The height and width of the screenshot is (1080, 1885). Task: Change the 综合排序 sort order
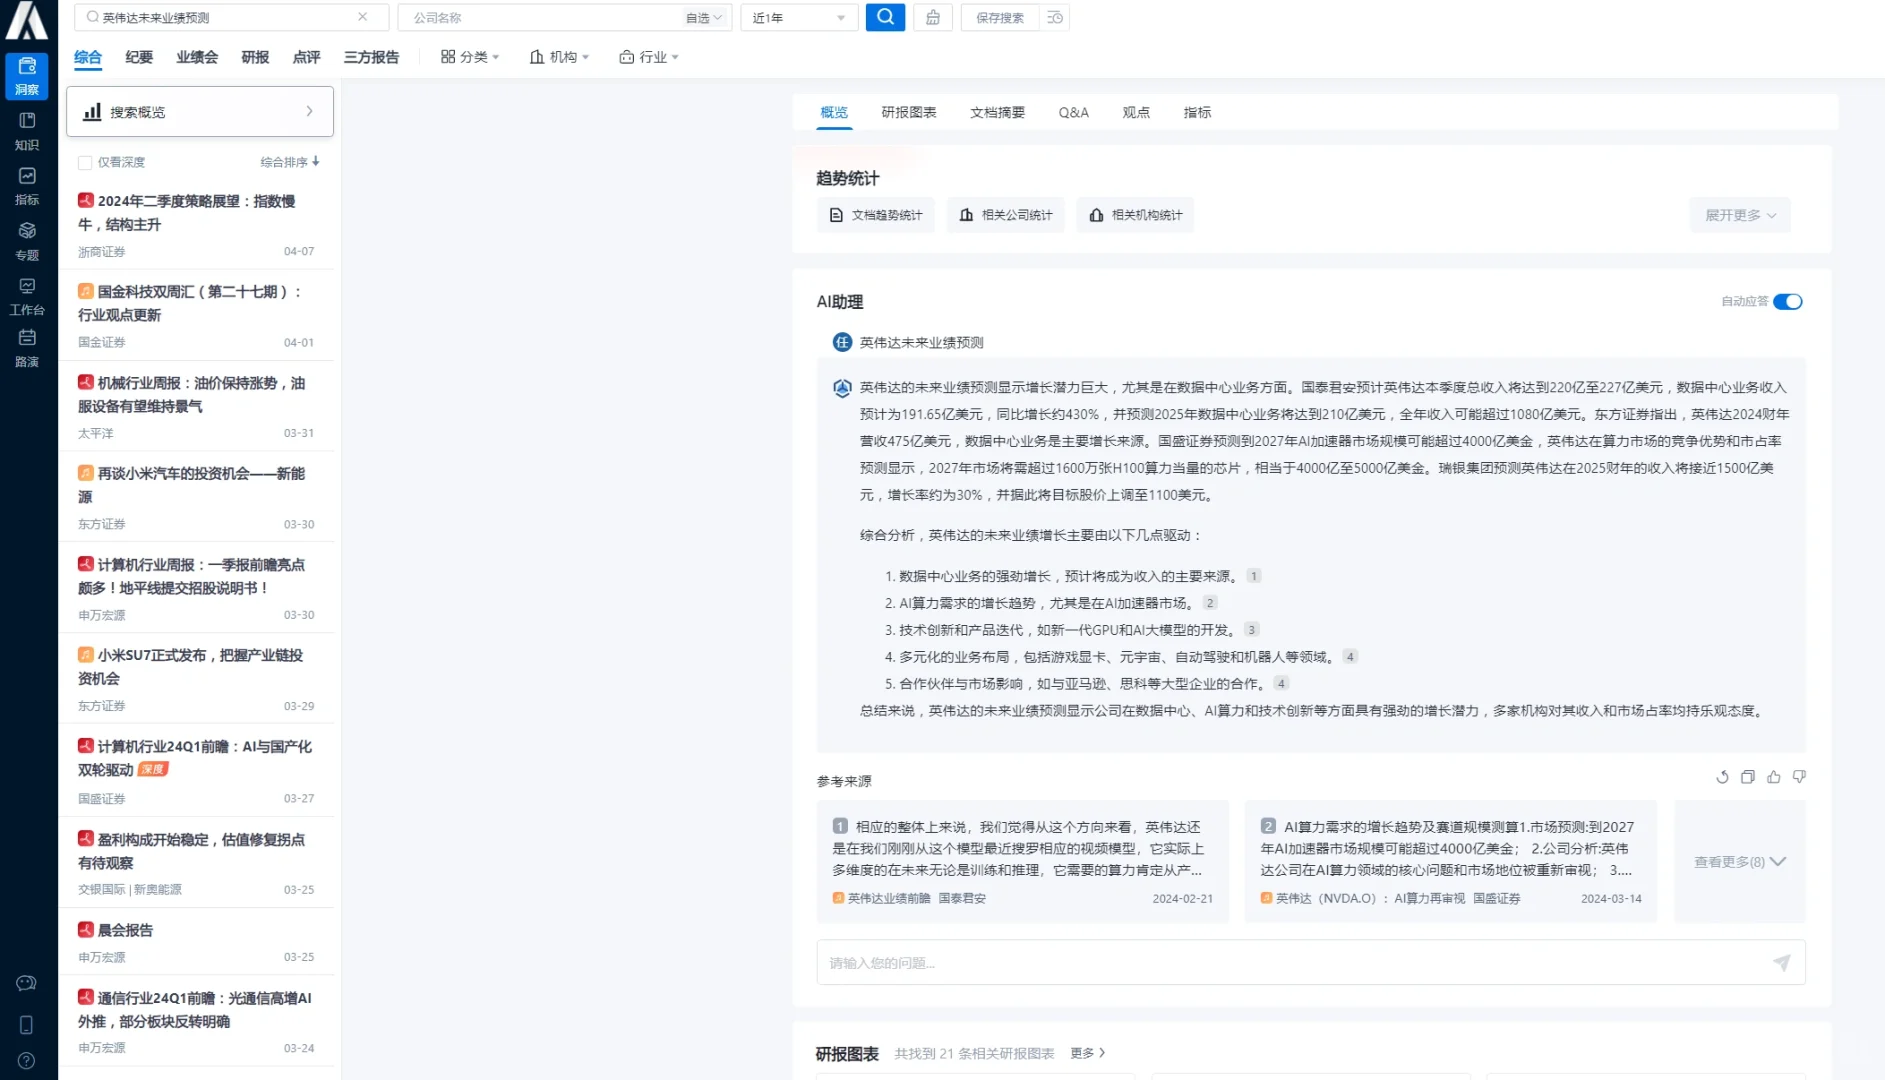[x=290, y=162]
